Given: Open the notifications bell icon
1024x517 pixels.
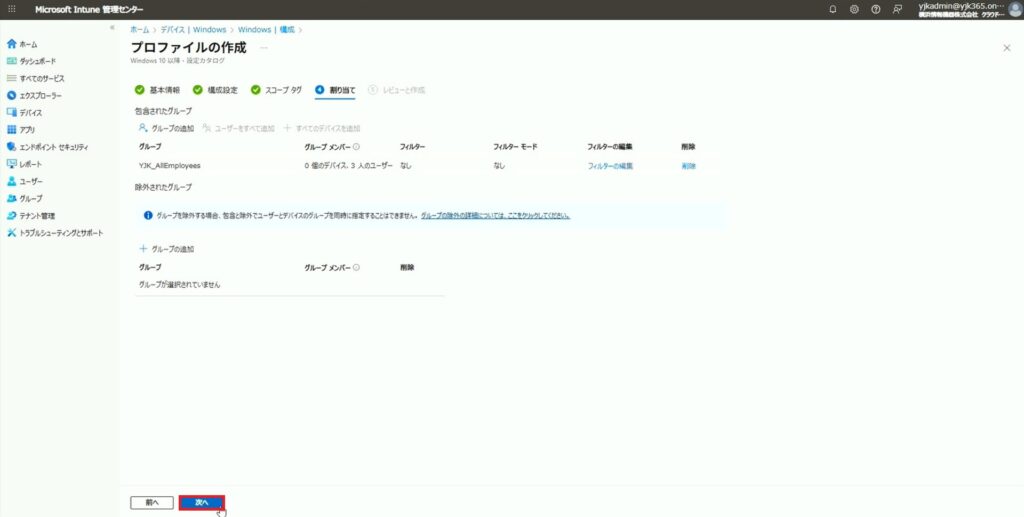Looking at the screenshot, I should pos(833,9).
